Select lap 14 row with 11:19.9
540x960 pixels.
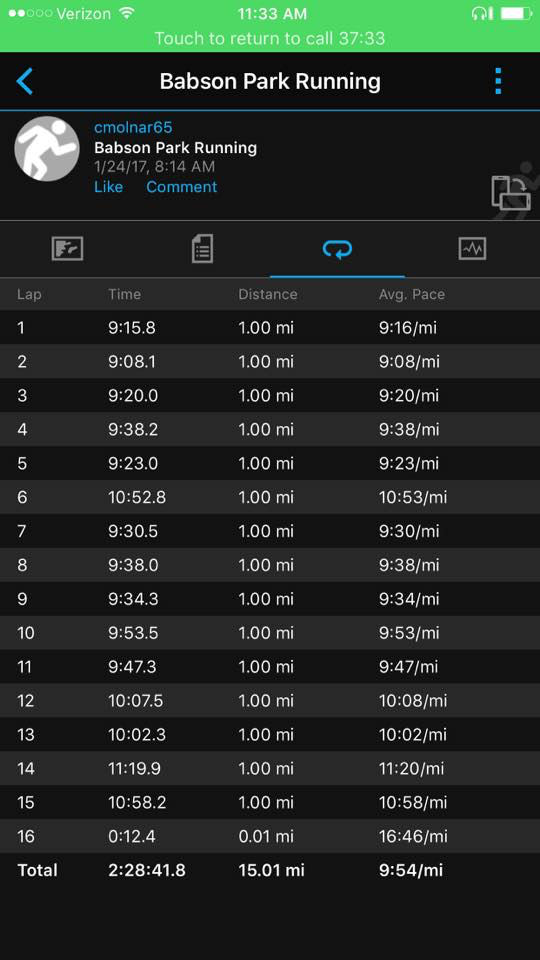pyautogui.click(x=270, y=768)
